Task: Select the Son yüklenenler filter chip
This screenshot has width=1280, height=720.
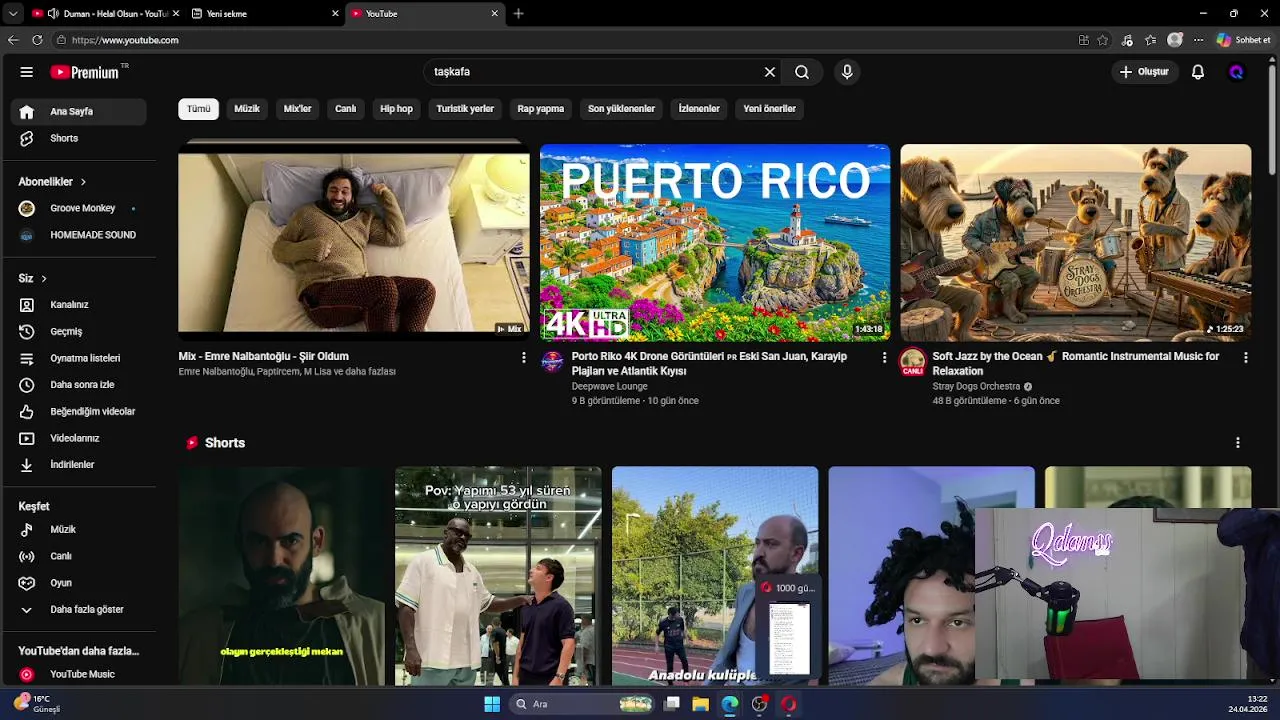Action: pyautogui.click(x=621, y=109)
